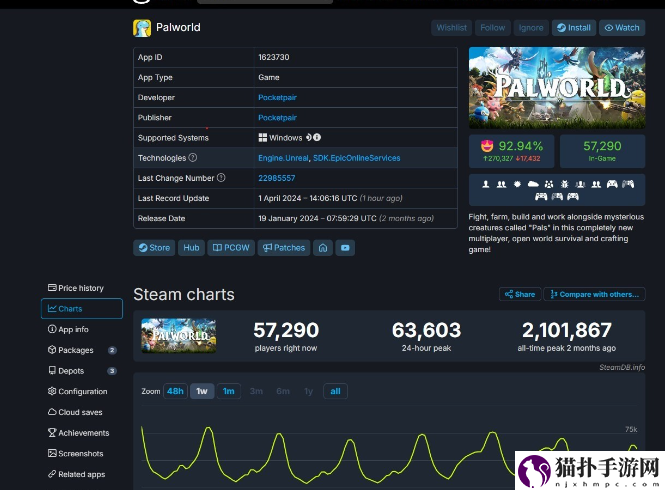Click the YouTube video icon button
This screenshot has height=490, width=665.
345,248
